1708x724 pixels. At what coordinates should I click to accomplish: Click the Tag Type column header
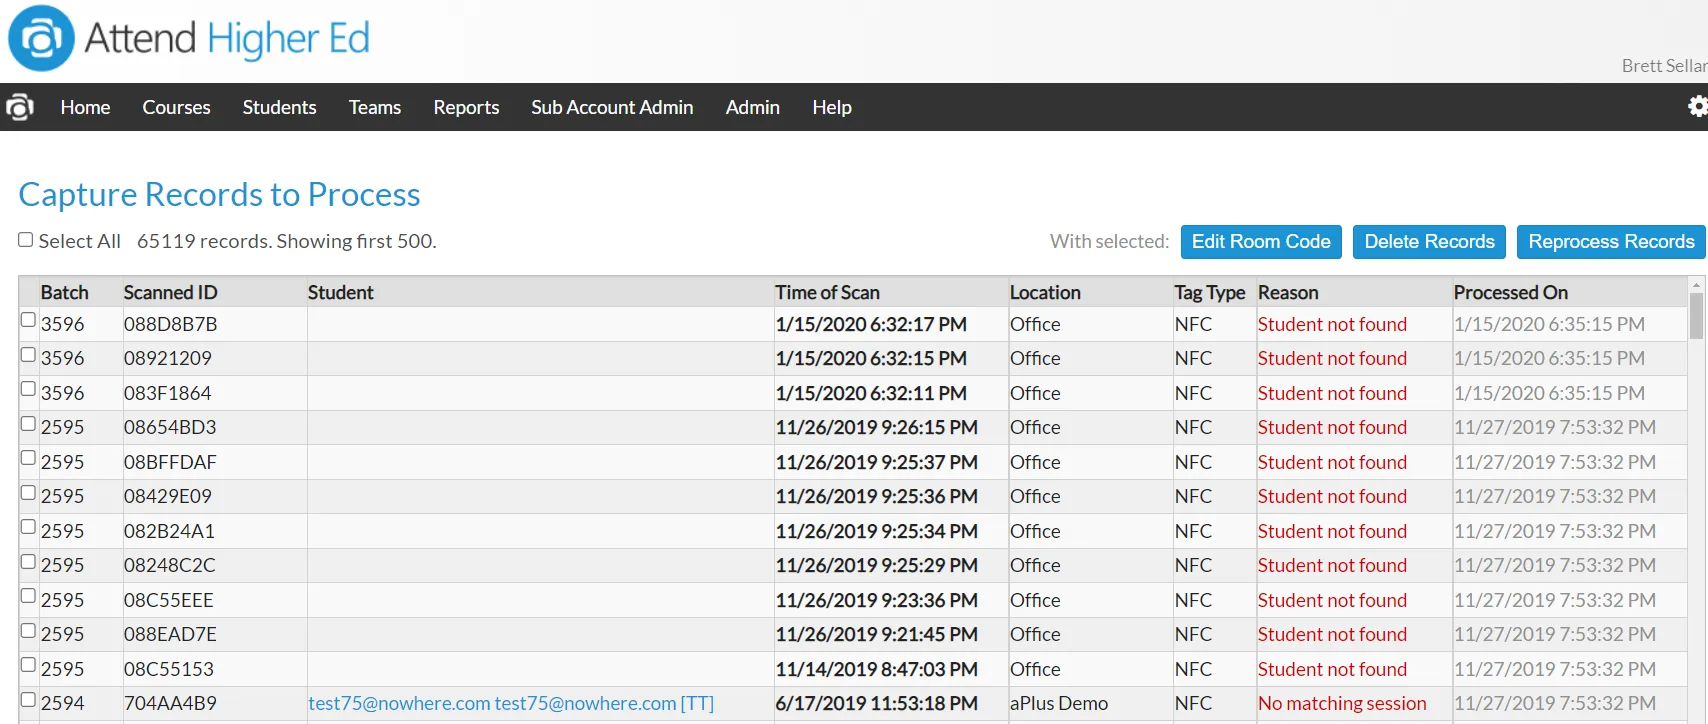(x=1210, y=292)
